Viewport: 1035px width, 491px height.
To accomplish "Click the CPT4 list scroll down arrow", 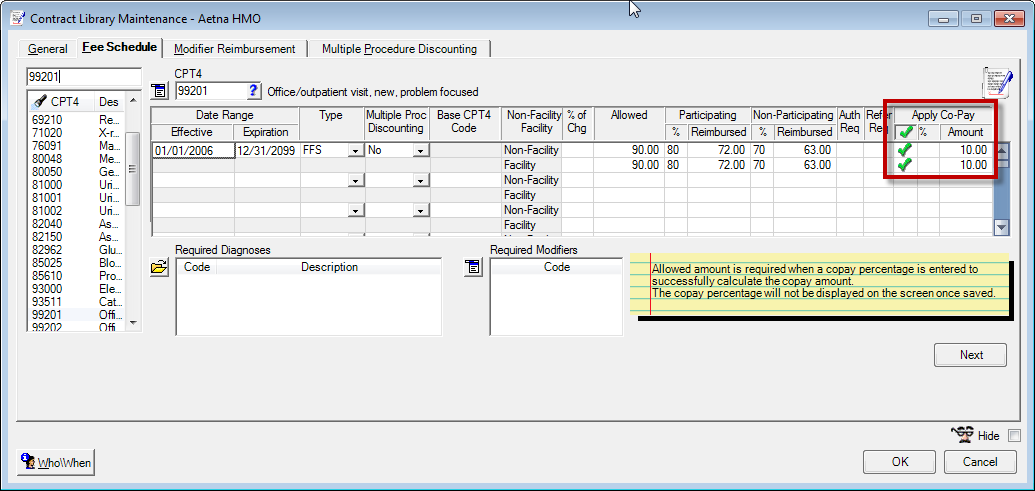I will click(133, 323).
